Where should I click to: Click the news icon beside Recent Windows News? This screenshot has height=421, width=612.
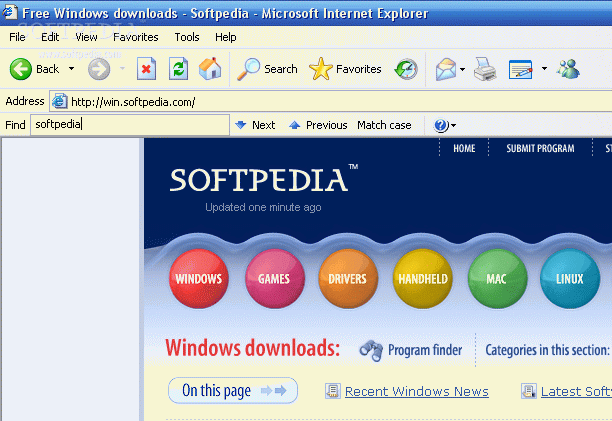point(333,391)
